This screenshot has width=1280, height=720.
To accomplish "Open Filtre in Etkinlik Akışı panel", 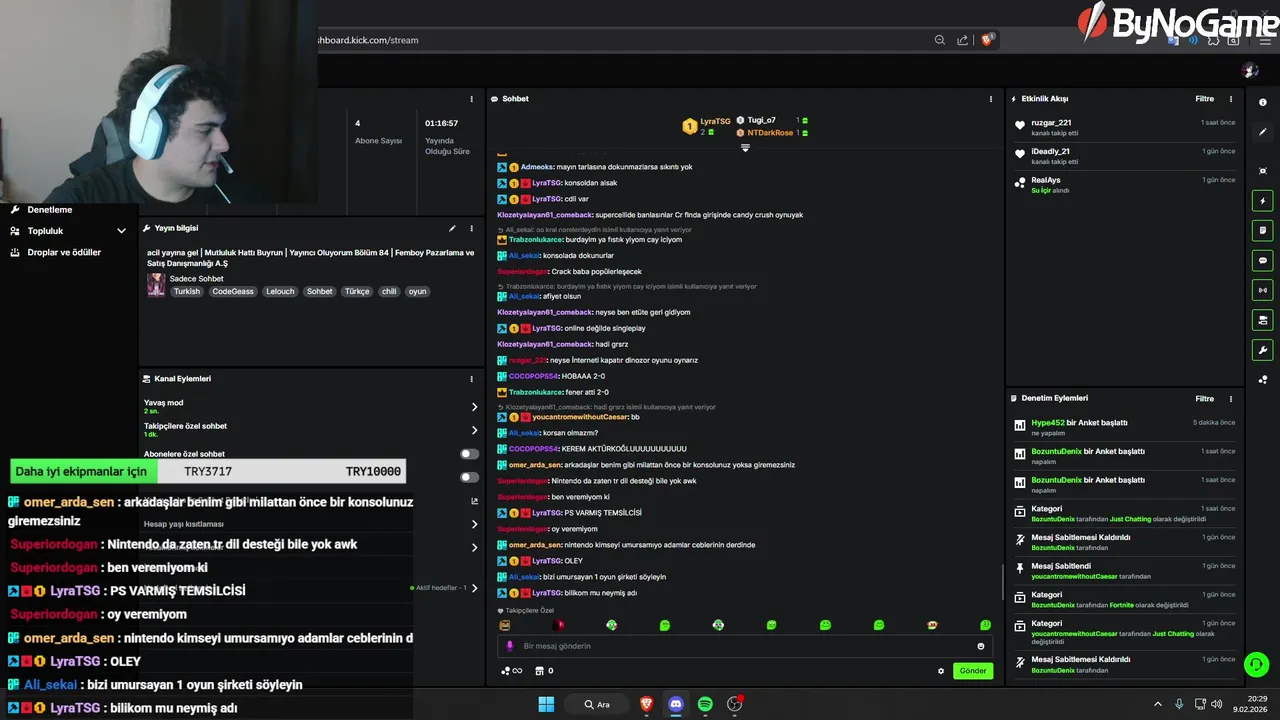I will (1205, 99).
